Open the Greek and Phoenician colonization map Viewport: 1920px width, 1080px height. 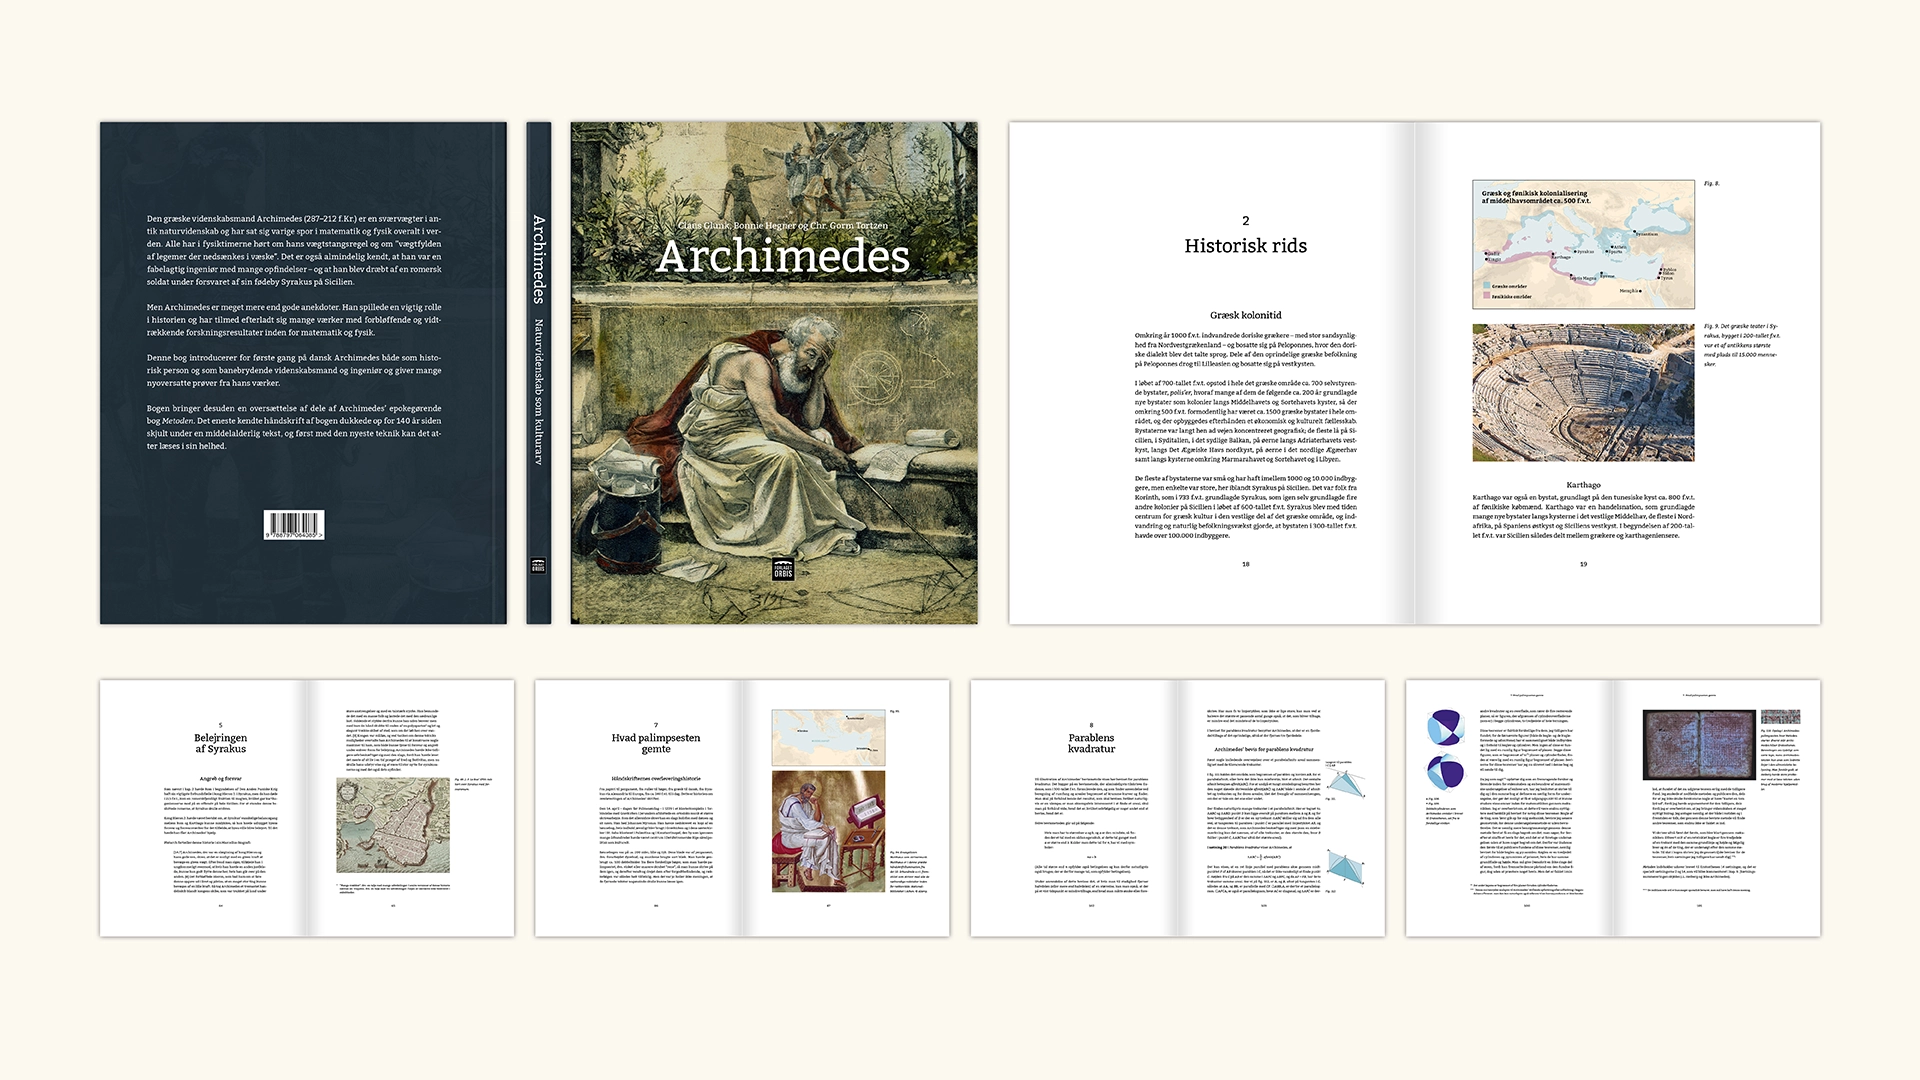[x=1583, y=243]
